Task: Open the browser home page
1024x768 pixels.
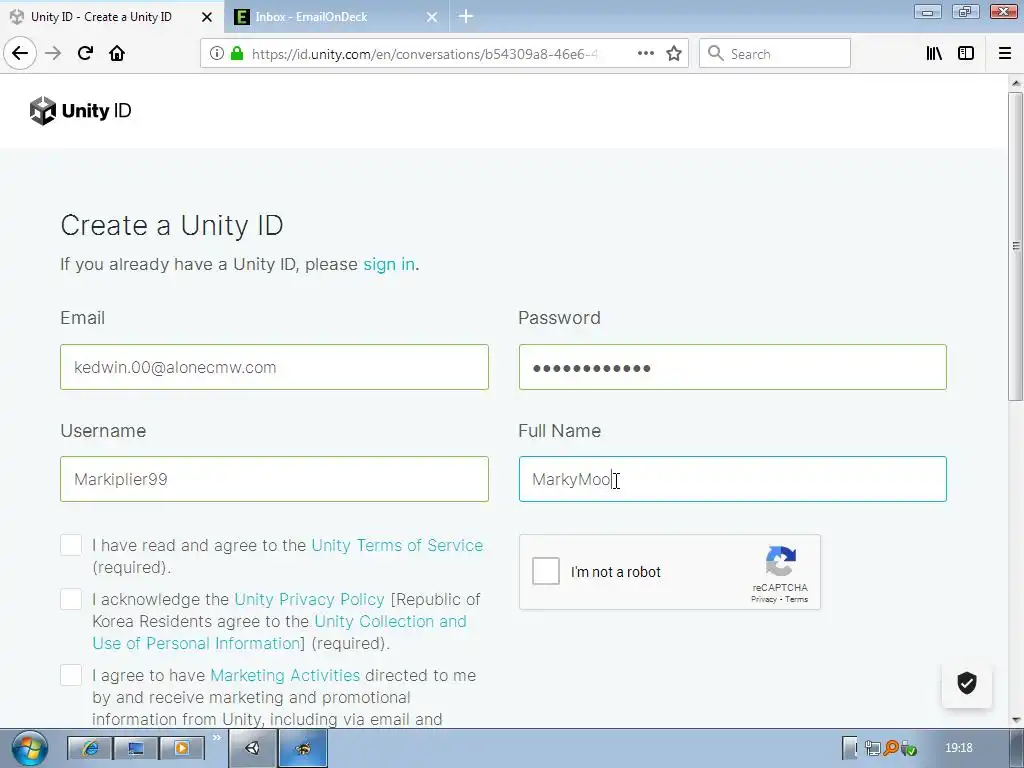Action: [x=117, y=53]
